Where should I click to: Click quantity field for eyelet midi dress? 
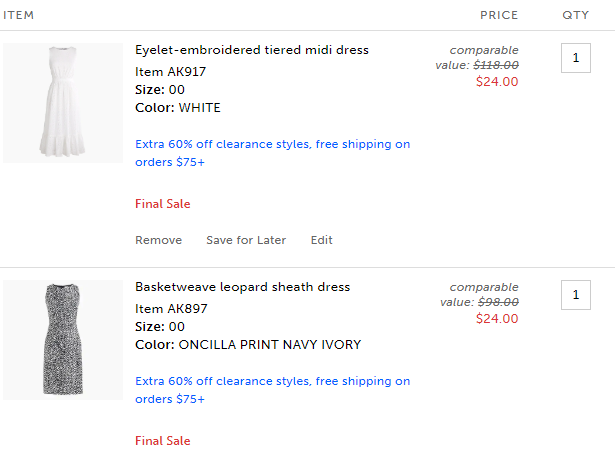(x=576, y=58)
